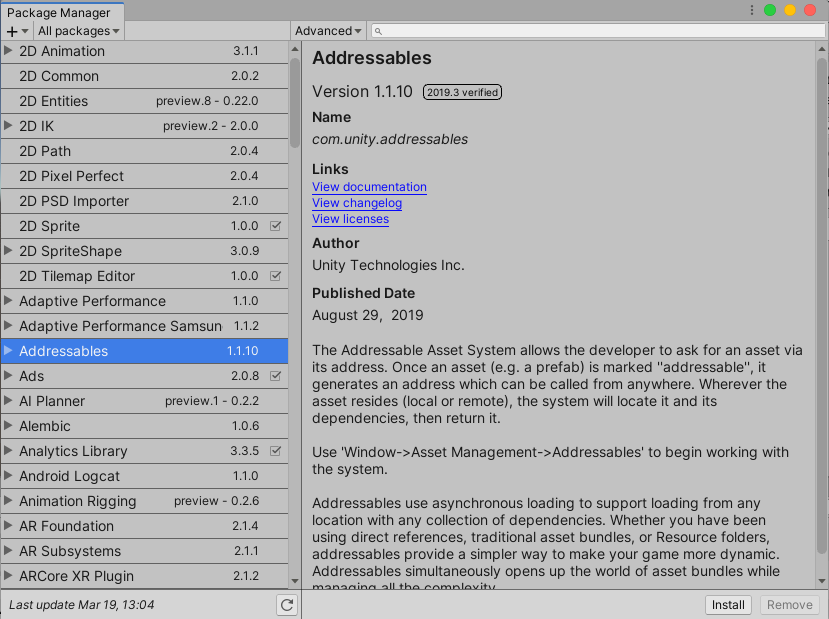Open the All packages dropdown
Image resolution: width=829 pixels, height=619 pixels.
point(79,31)
